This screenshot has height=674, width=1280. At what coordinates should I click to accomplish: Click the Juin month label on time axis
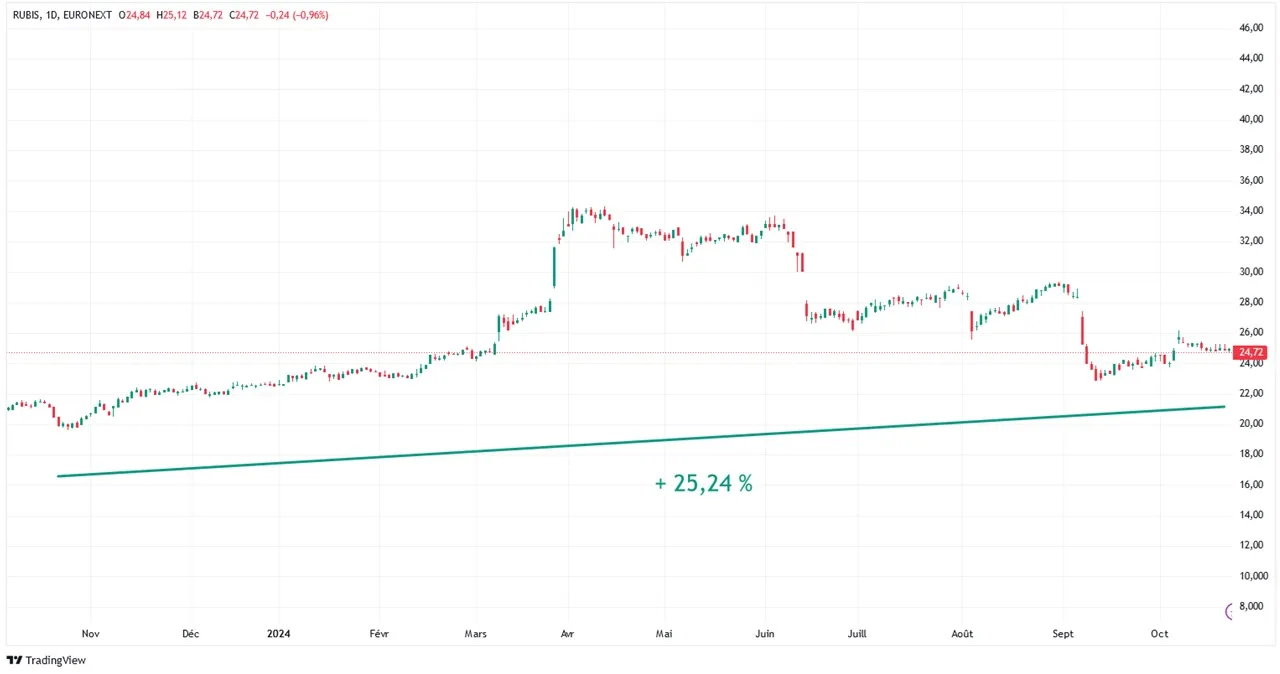pyautogui.click(x=765, y=633)
